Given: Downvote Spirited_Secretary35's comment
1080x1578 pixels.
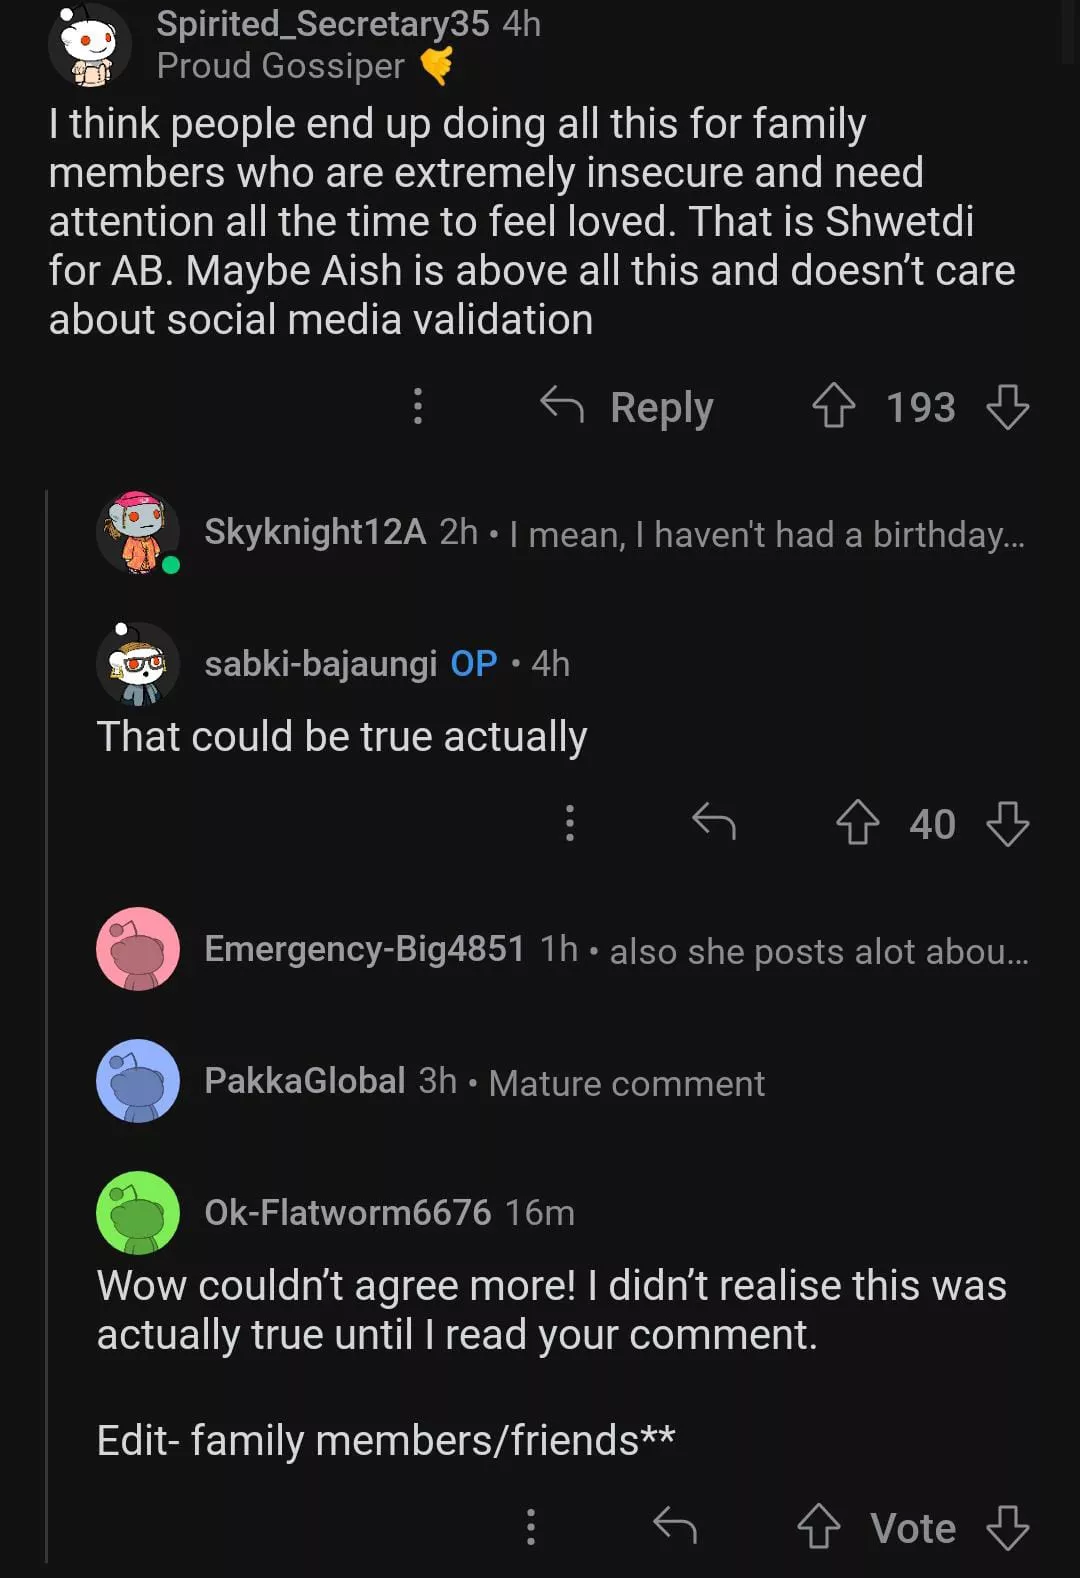Looking at the screenshot, I should [x=1007, y=407].
